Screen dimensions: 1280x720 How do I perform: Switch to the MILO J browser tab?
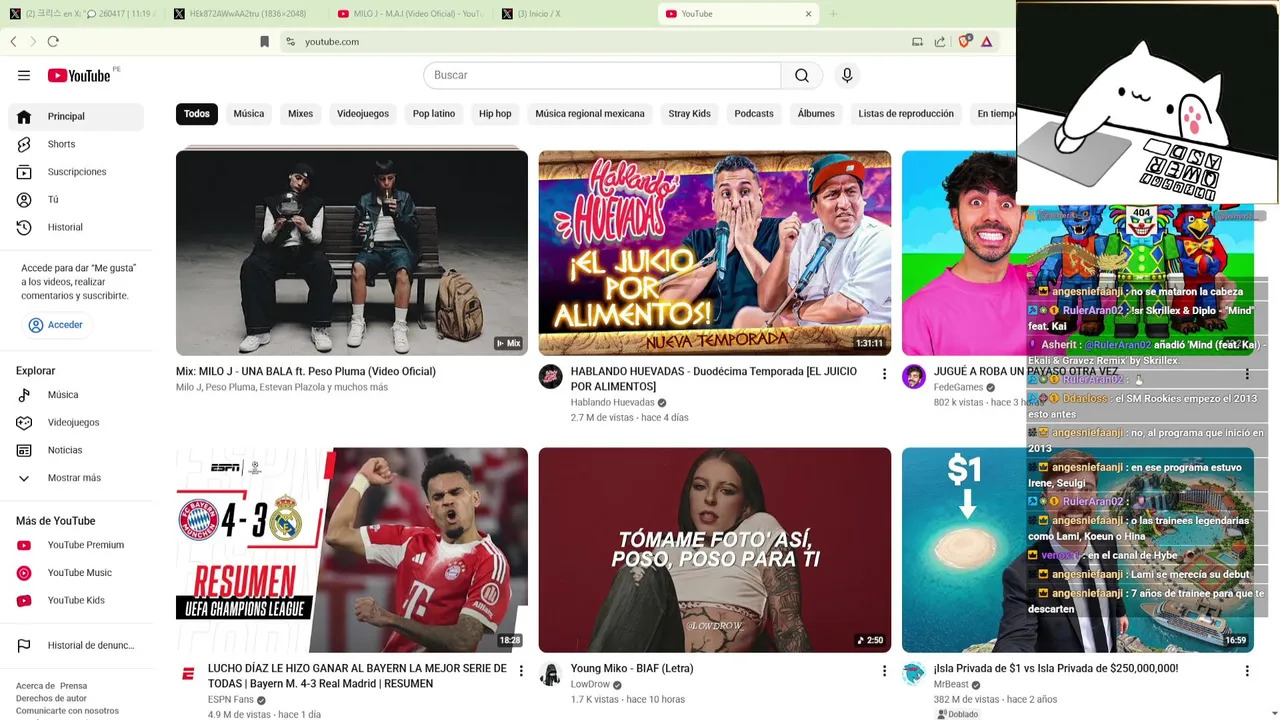411,14
